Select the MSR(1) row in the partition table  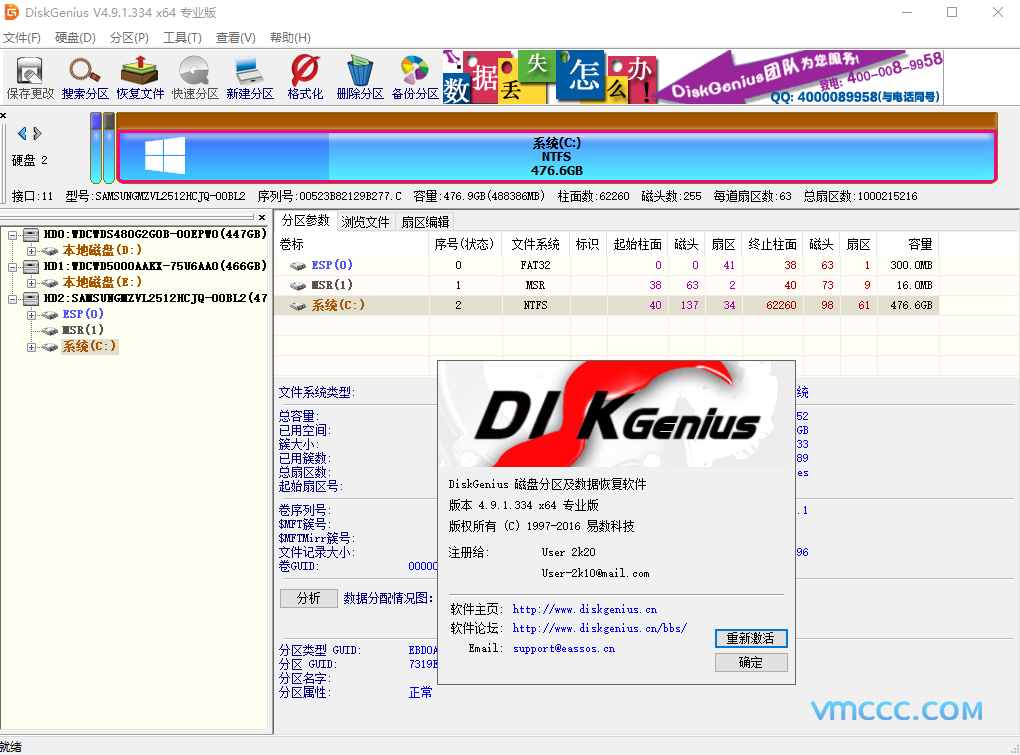(x=606, y=285)
